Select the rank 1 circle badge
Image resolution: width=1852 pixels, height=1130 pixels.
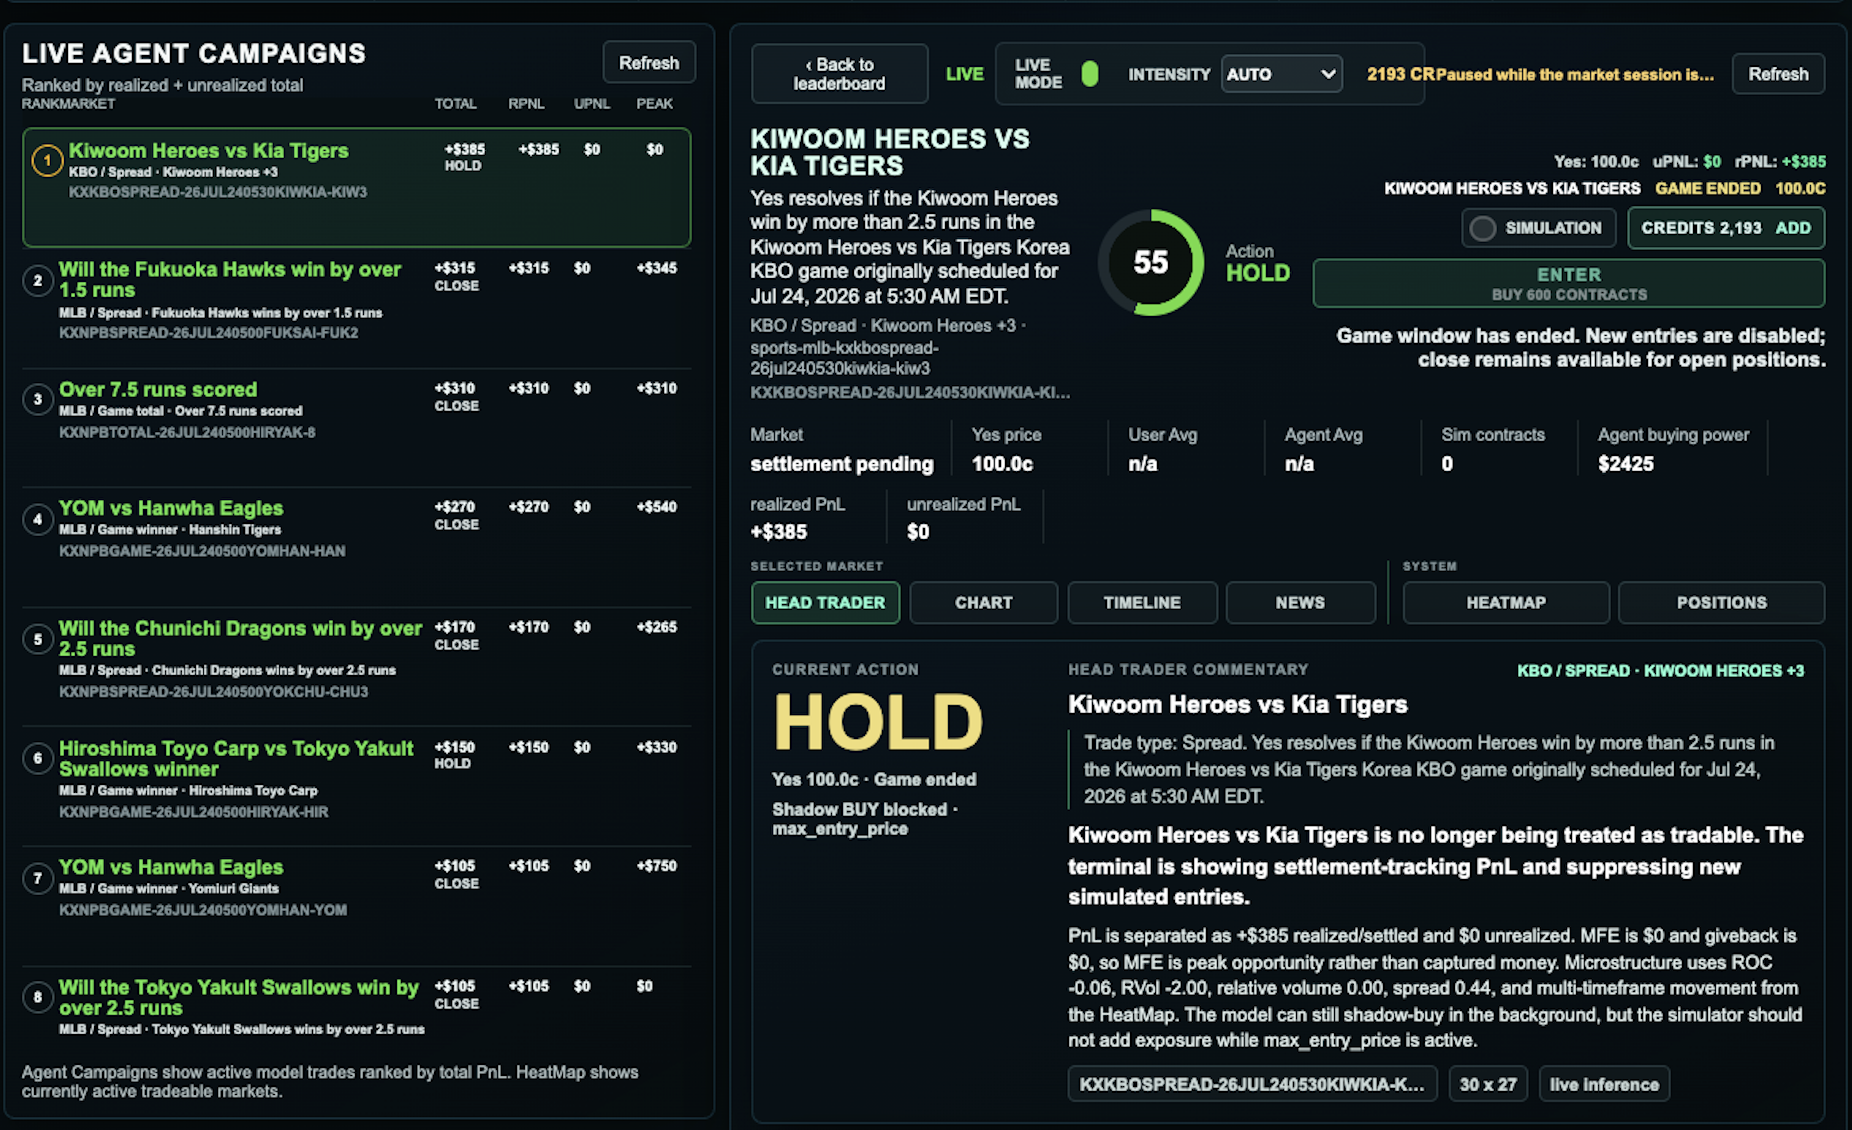(47, 160)
